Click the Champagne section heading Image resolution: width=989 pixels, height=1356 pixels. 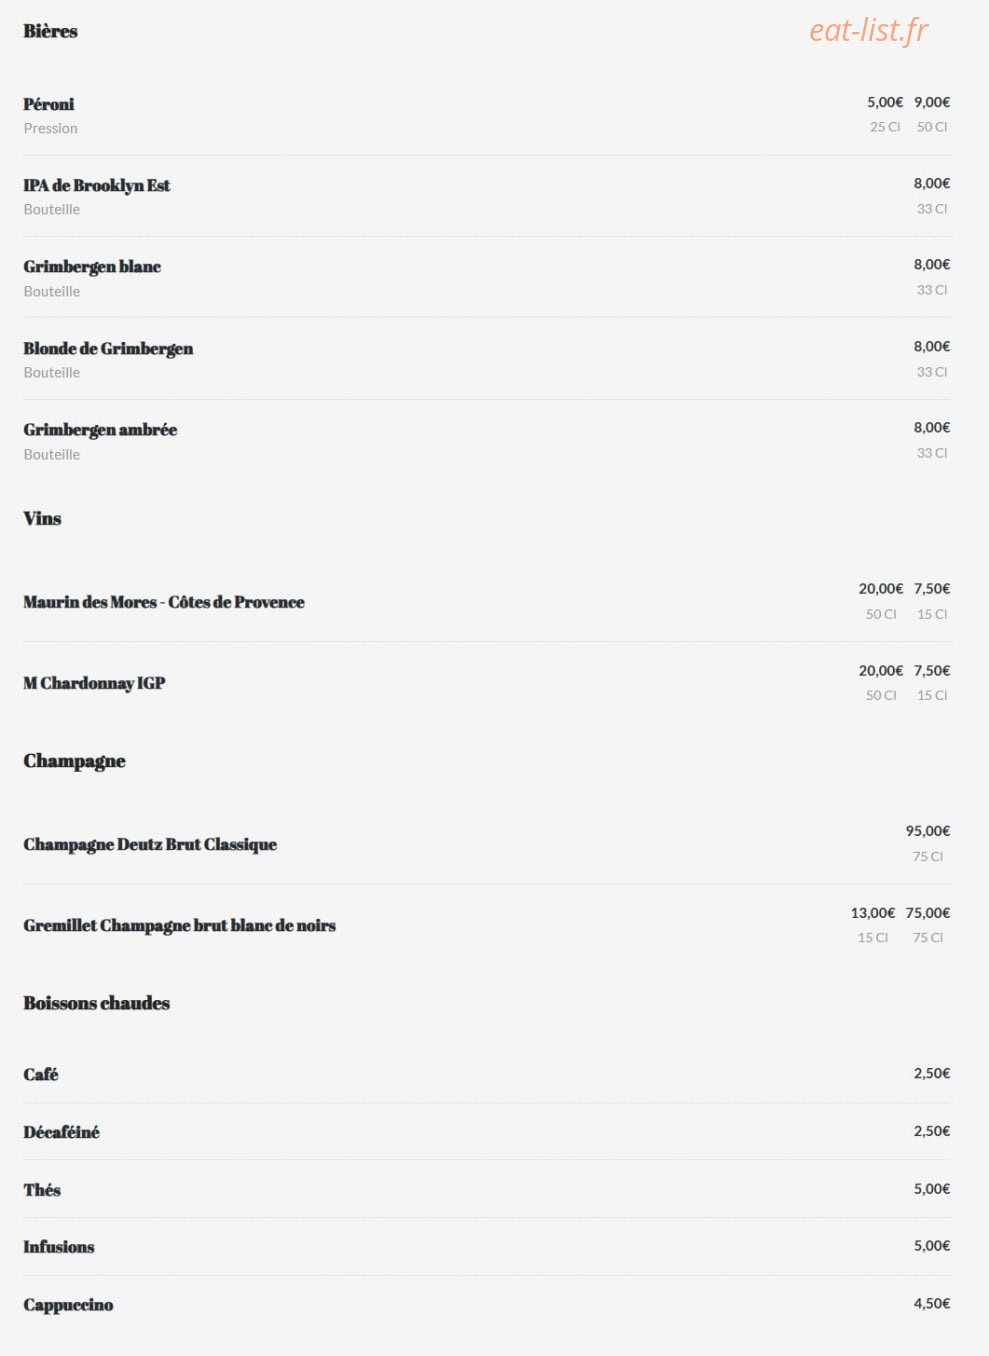tap(74, 761)
